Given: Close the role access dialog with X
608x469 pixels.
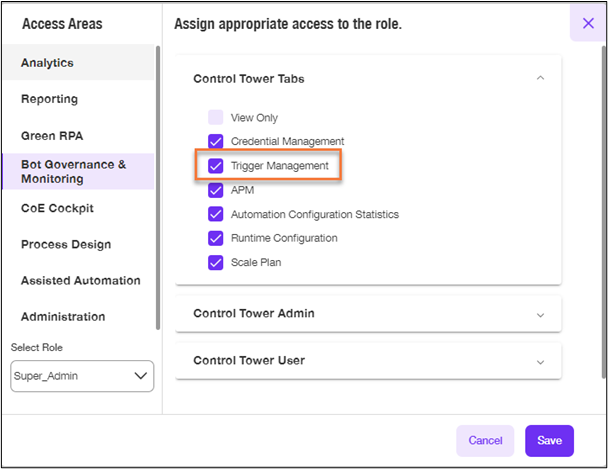Looking at the screenshot, I should (x=588, y=24).
